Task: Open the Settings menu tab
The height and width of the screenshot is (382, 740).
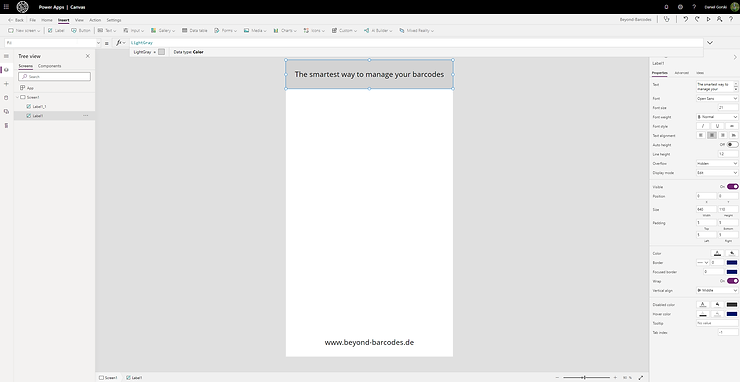Action: point(114,20)
